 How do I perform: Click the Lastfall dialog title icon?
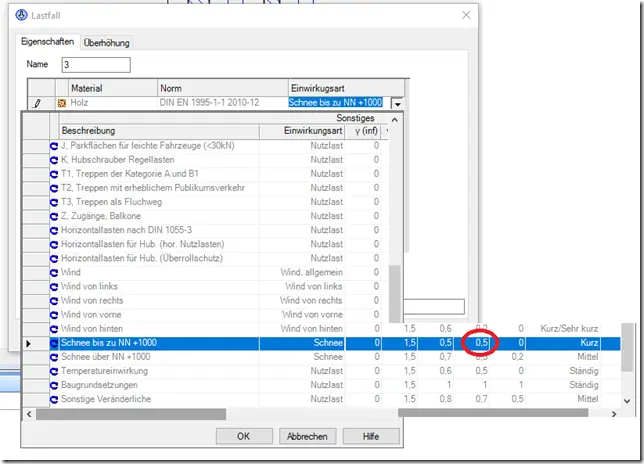(x=21, y=15)
